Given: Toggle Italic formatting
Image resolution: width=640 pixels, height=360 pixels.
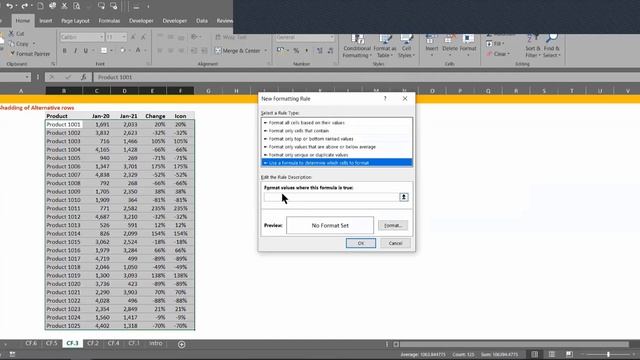Looking at the screenshot, I should coord(75,51).
